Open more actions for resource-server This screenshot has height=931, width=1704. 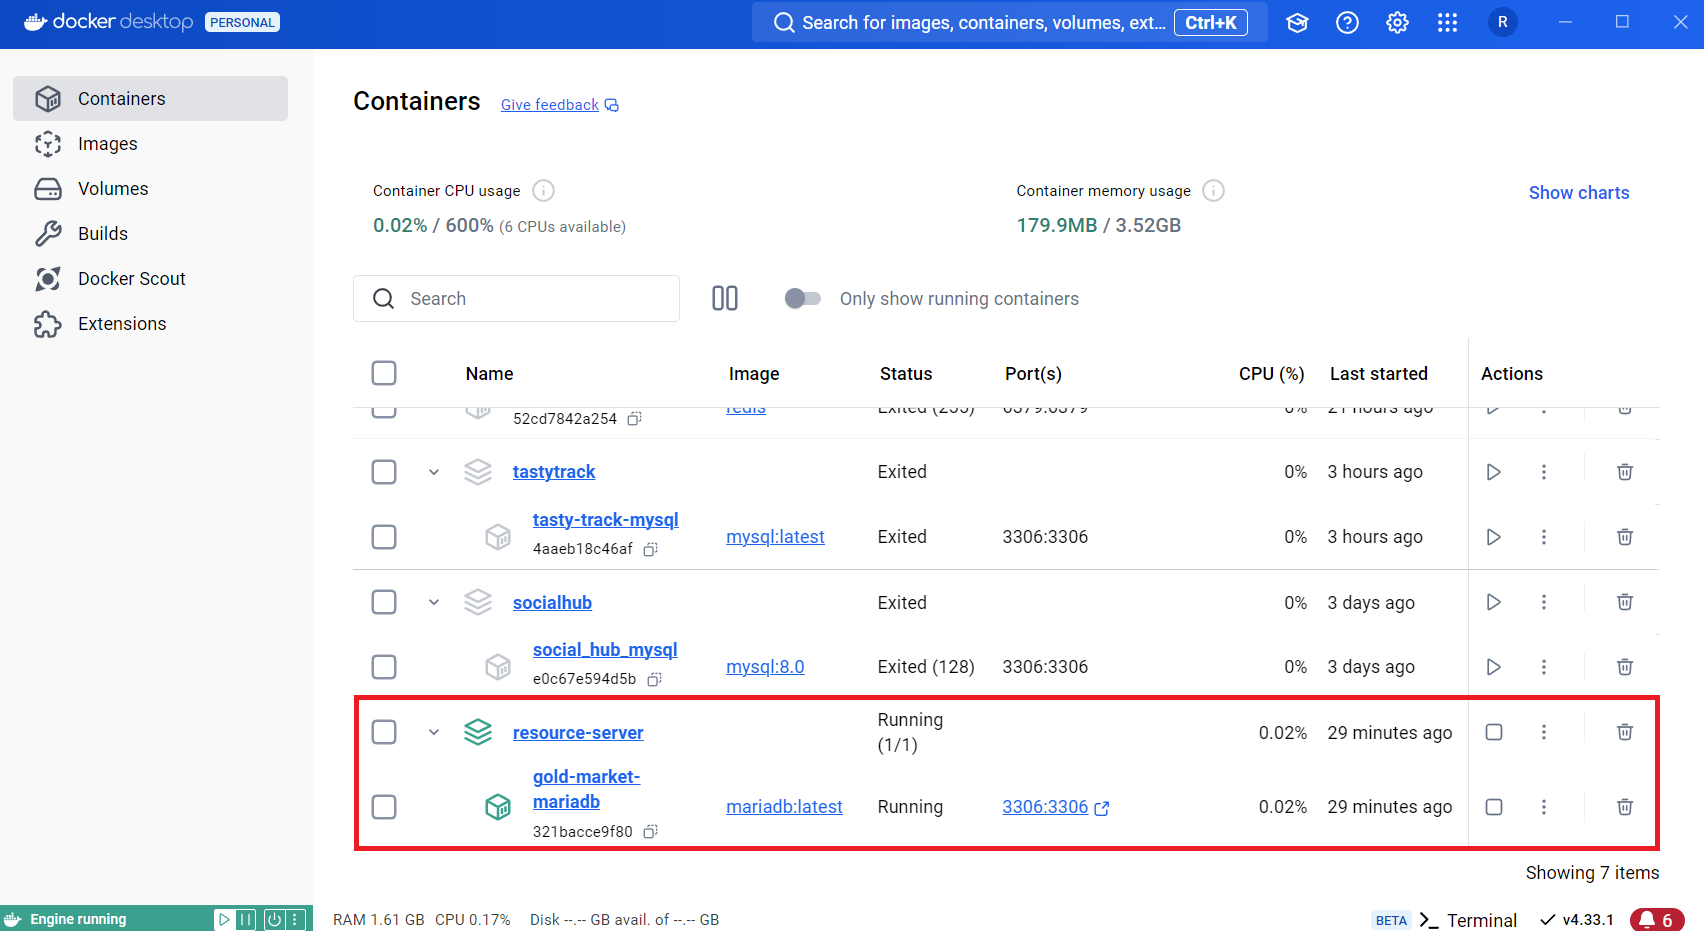1543,732
